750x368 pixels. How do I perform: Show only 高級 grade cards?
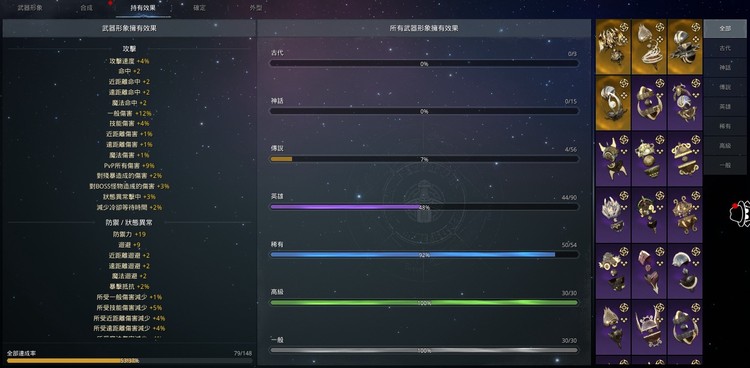click(725, 145)
